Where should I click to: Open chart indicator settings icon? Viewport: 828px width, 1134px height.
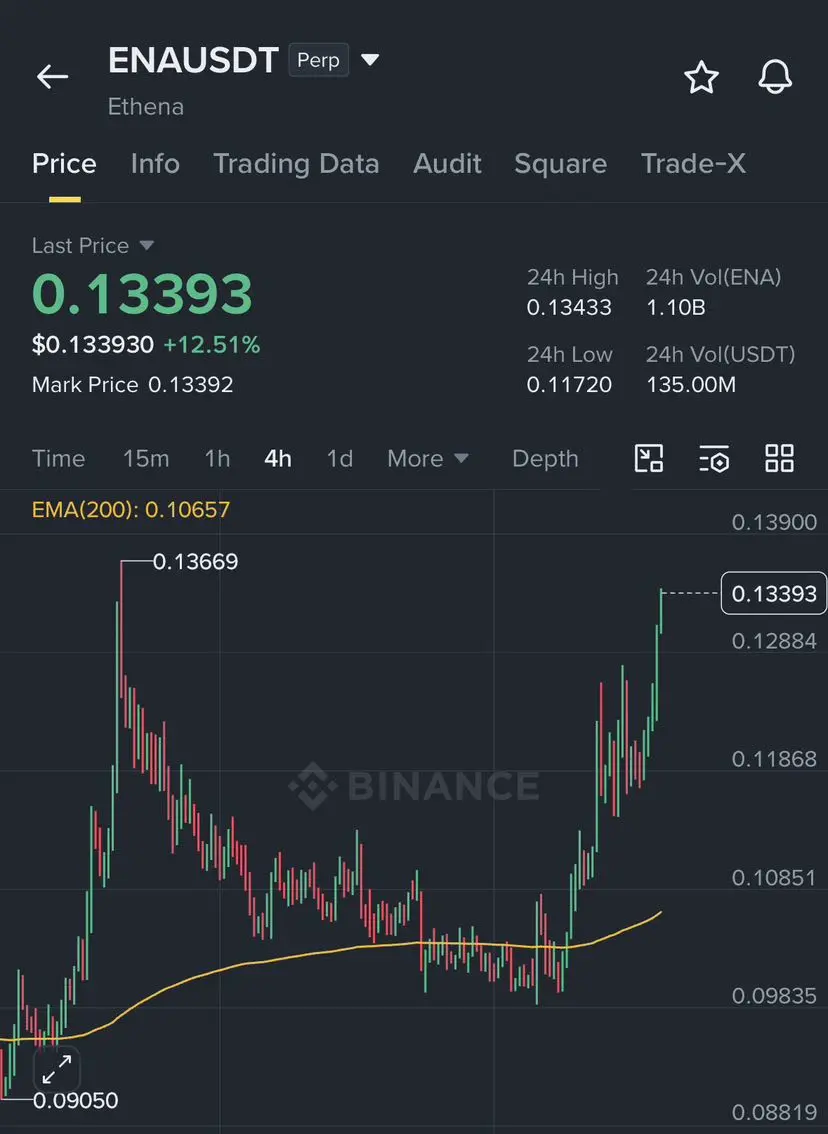point(714,459)
